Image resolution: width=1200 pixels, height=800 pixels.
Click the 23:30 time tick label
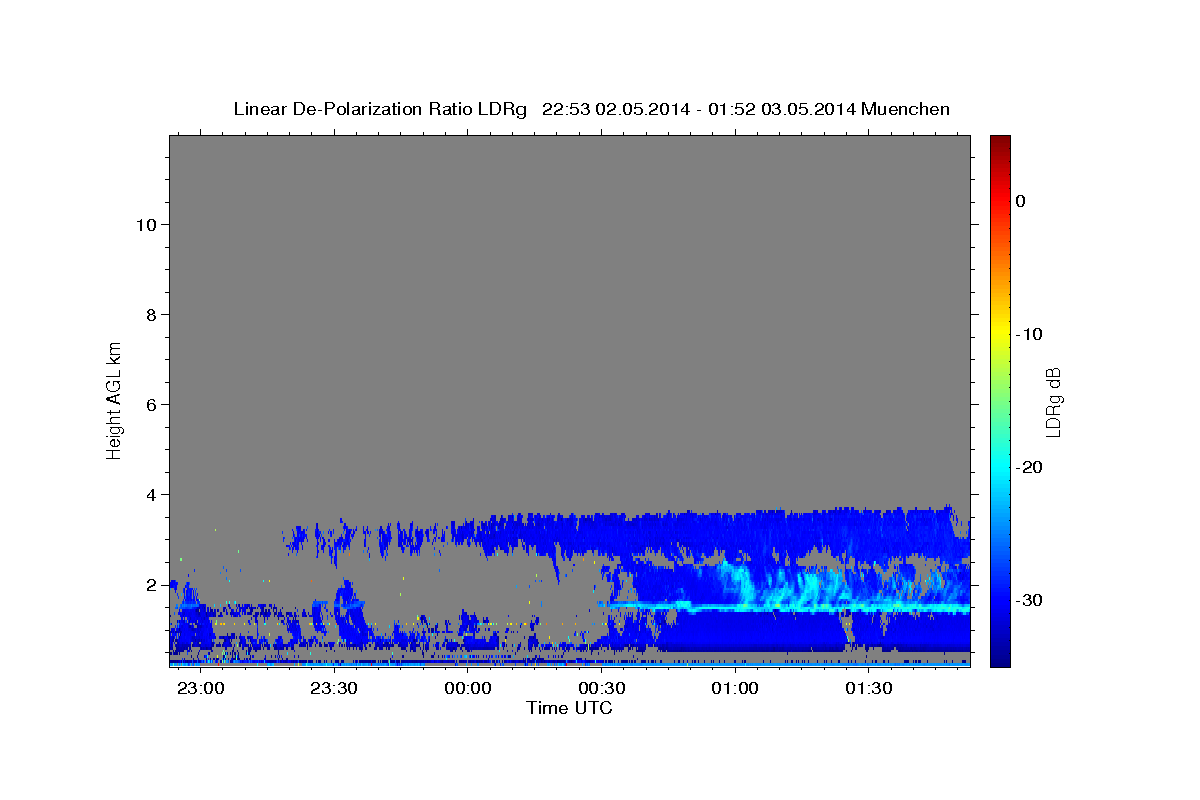tap(334, 688)
